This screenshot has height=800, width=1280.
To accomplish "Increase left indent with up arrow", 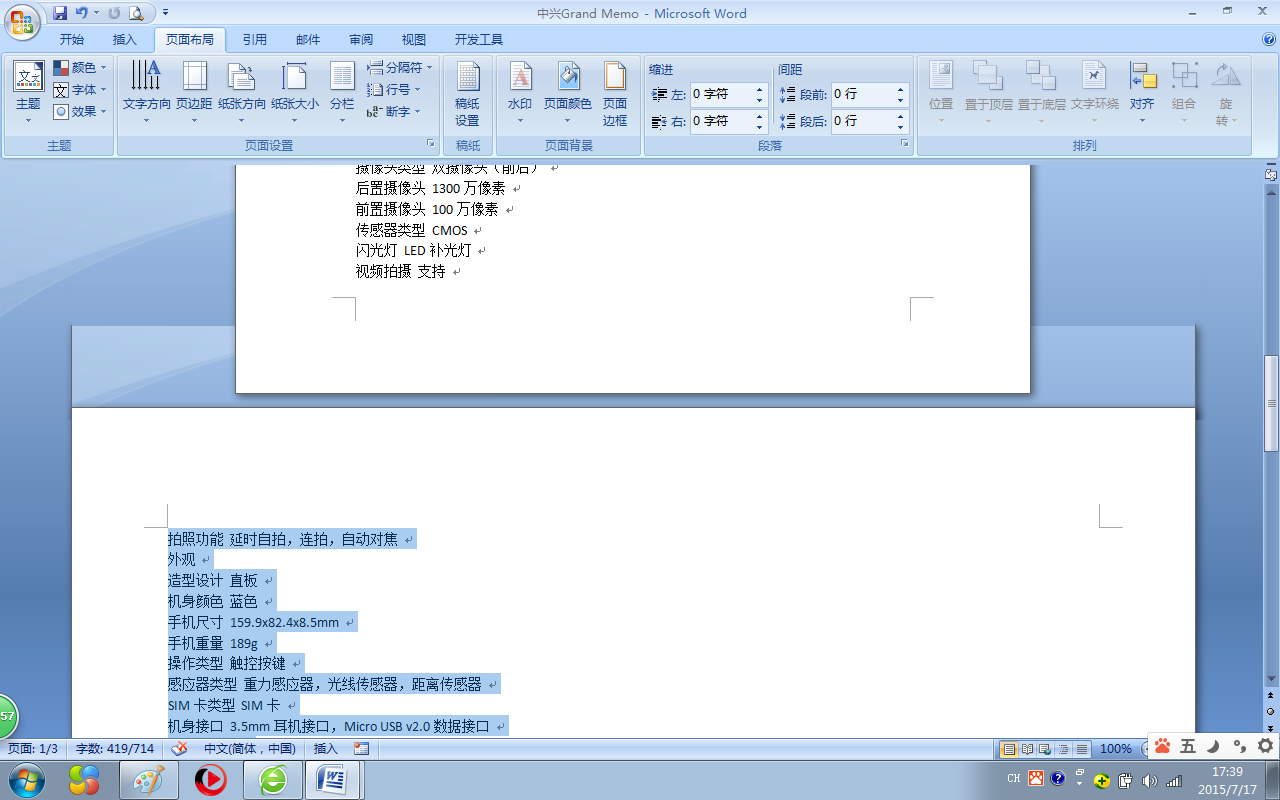I will (759, 89).
